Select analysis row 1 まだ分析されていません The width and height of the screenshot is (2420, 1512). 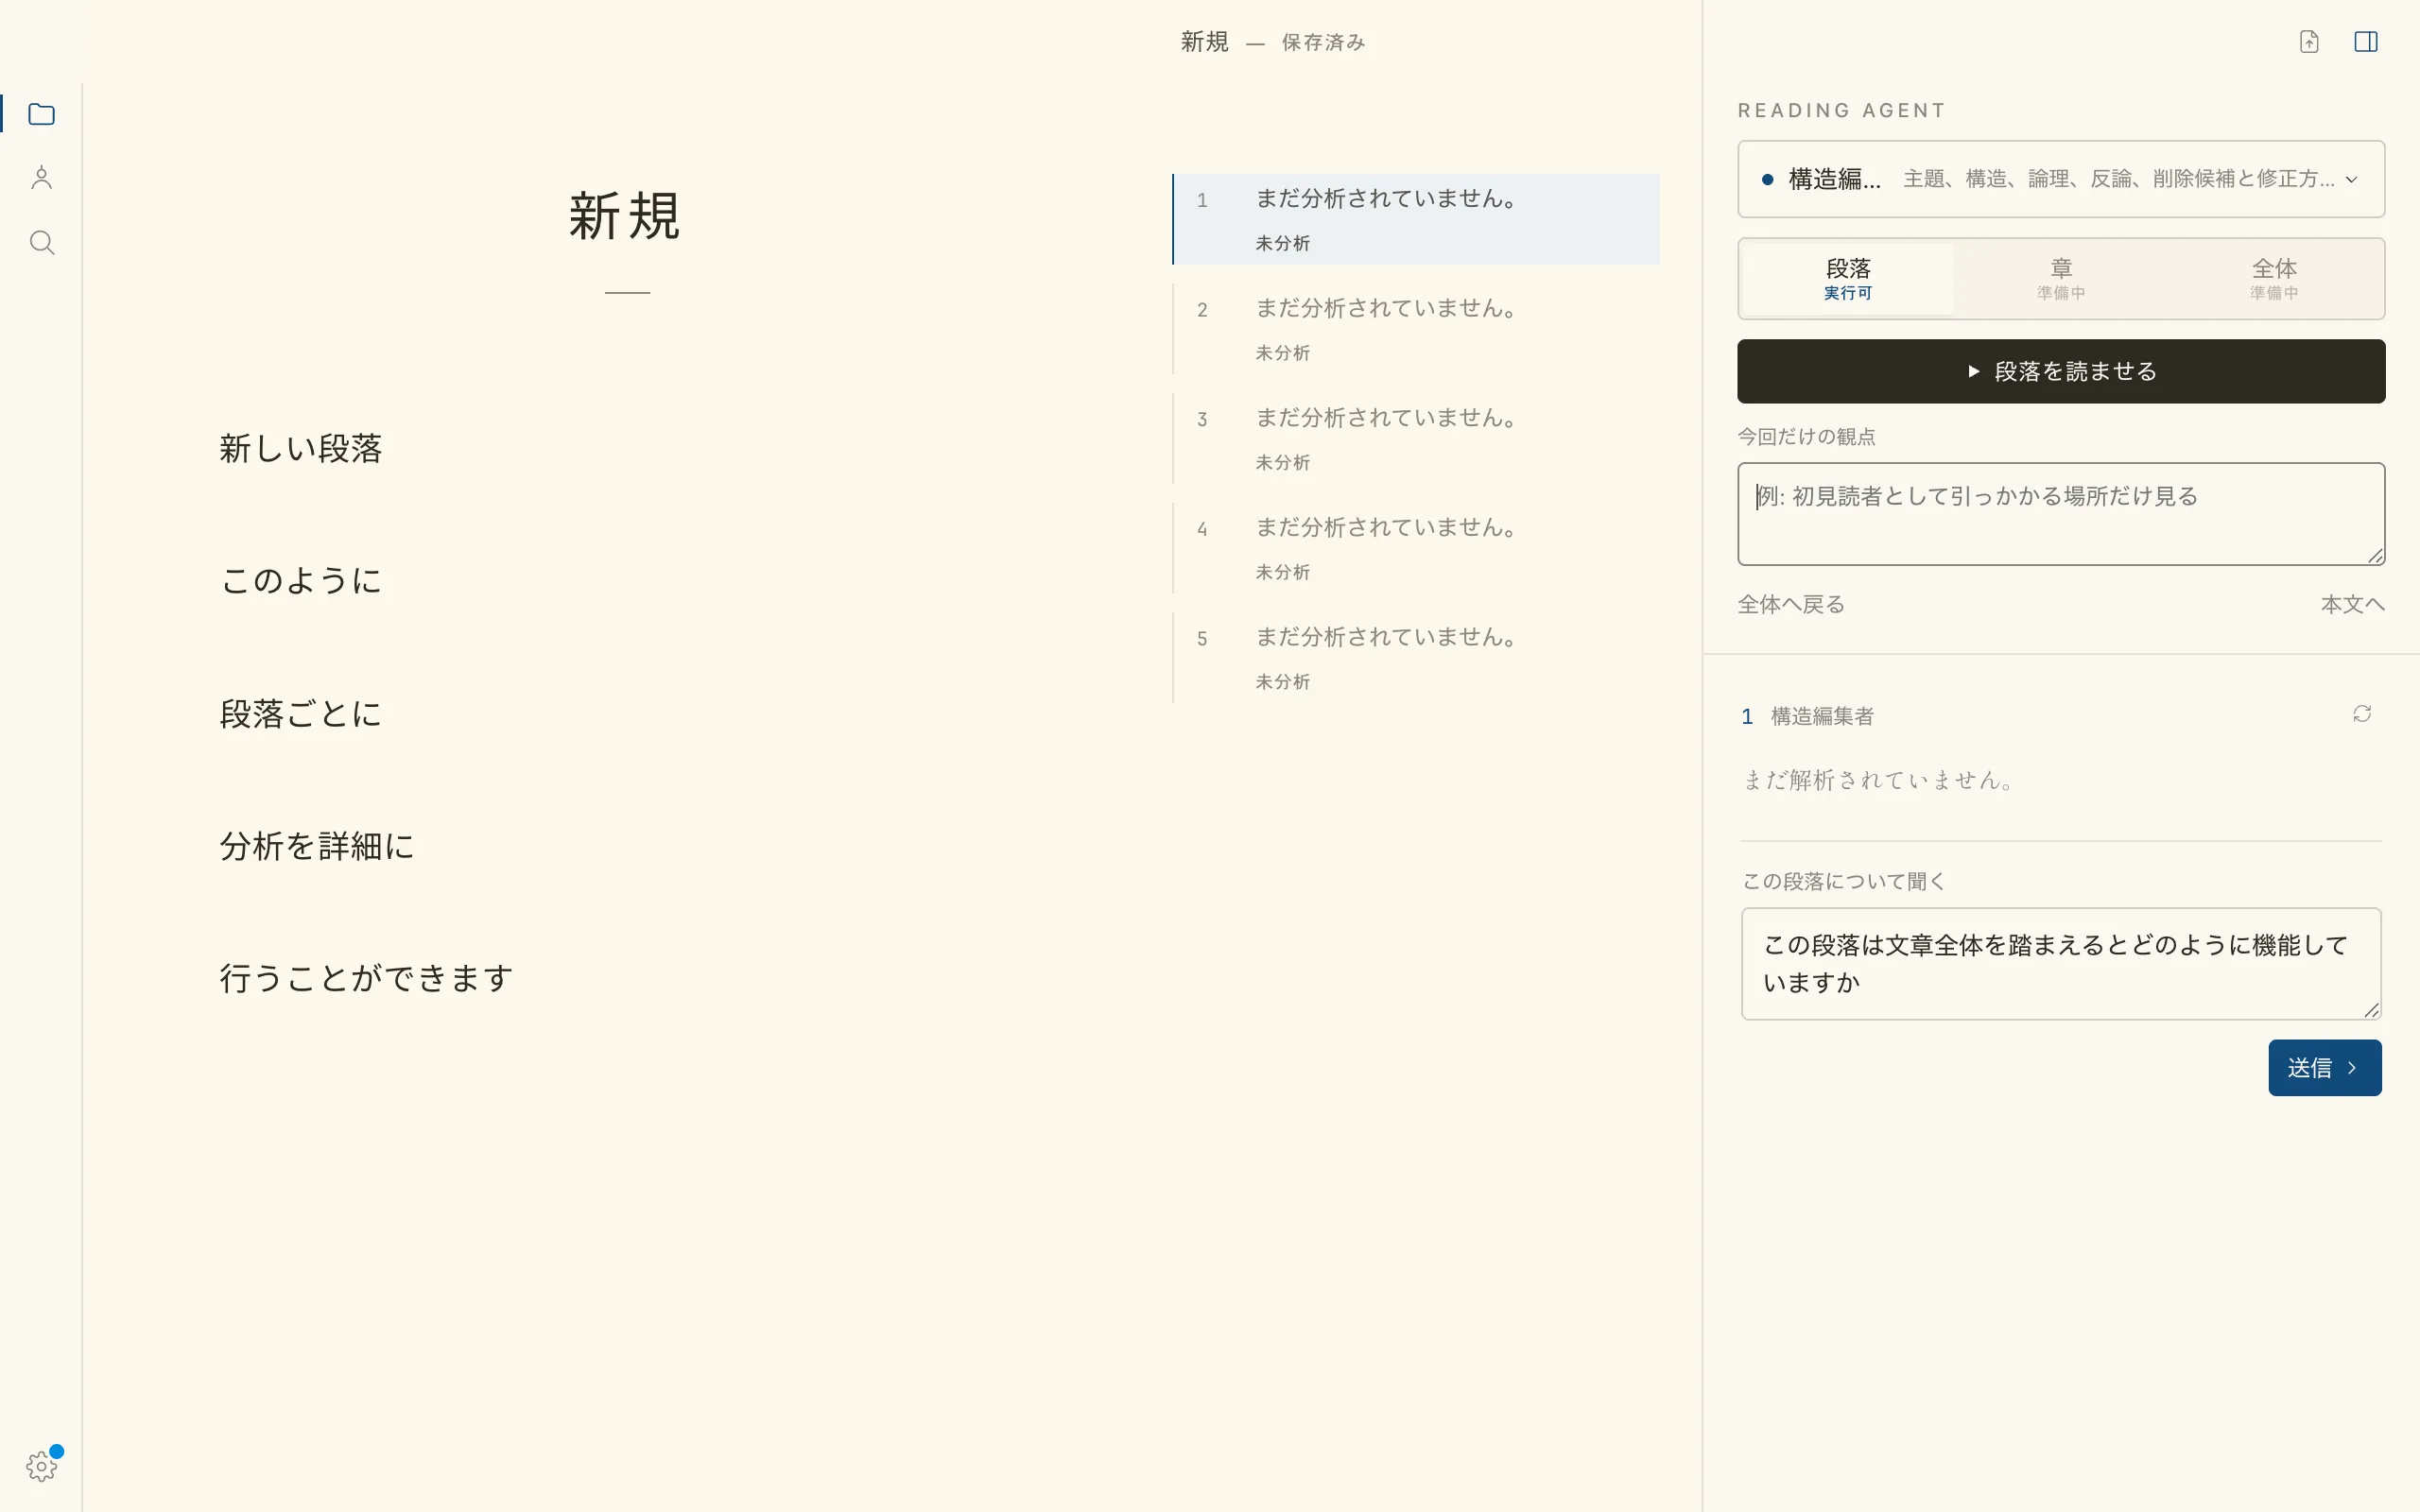(1416, 219)
